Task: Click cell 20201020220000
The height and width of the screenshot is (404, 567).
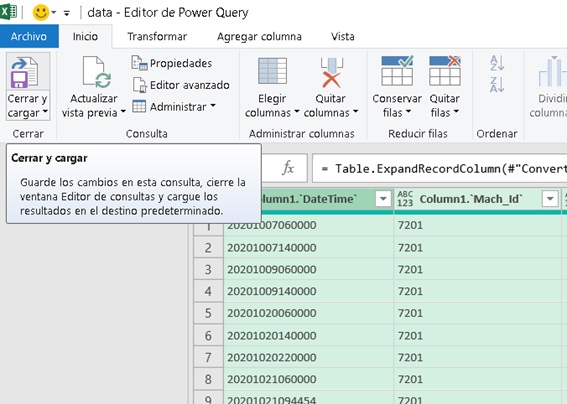Action: coord(309,357)
